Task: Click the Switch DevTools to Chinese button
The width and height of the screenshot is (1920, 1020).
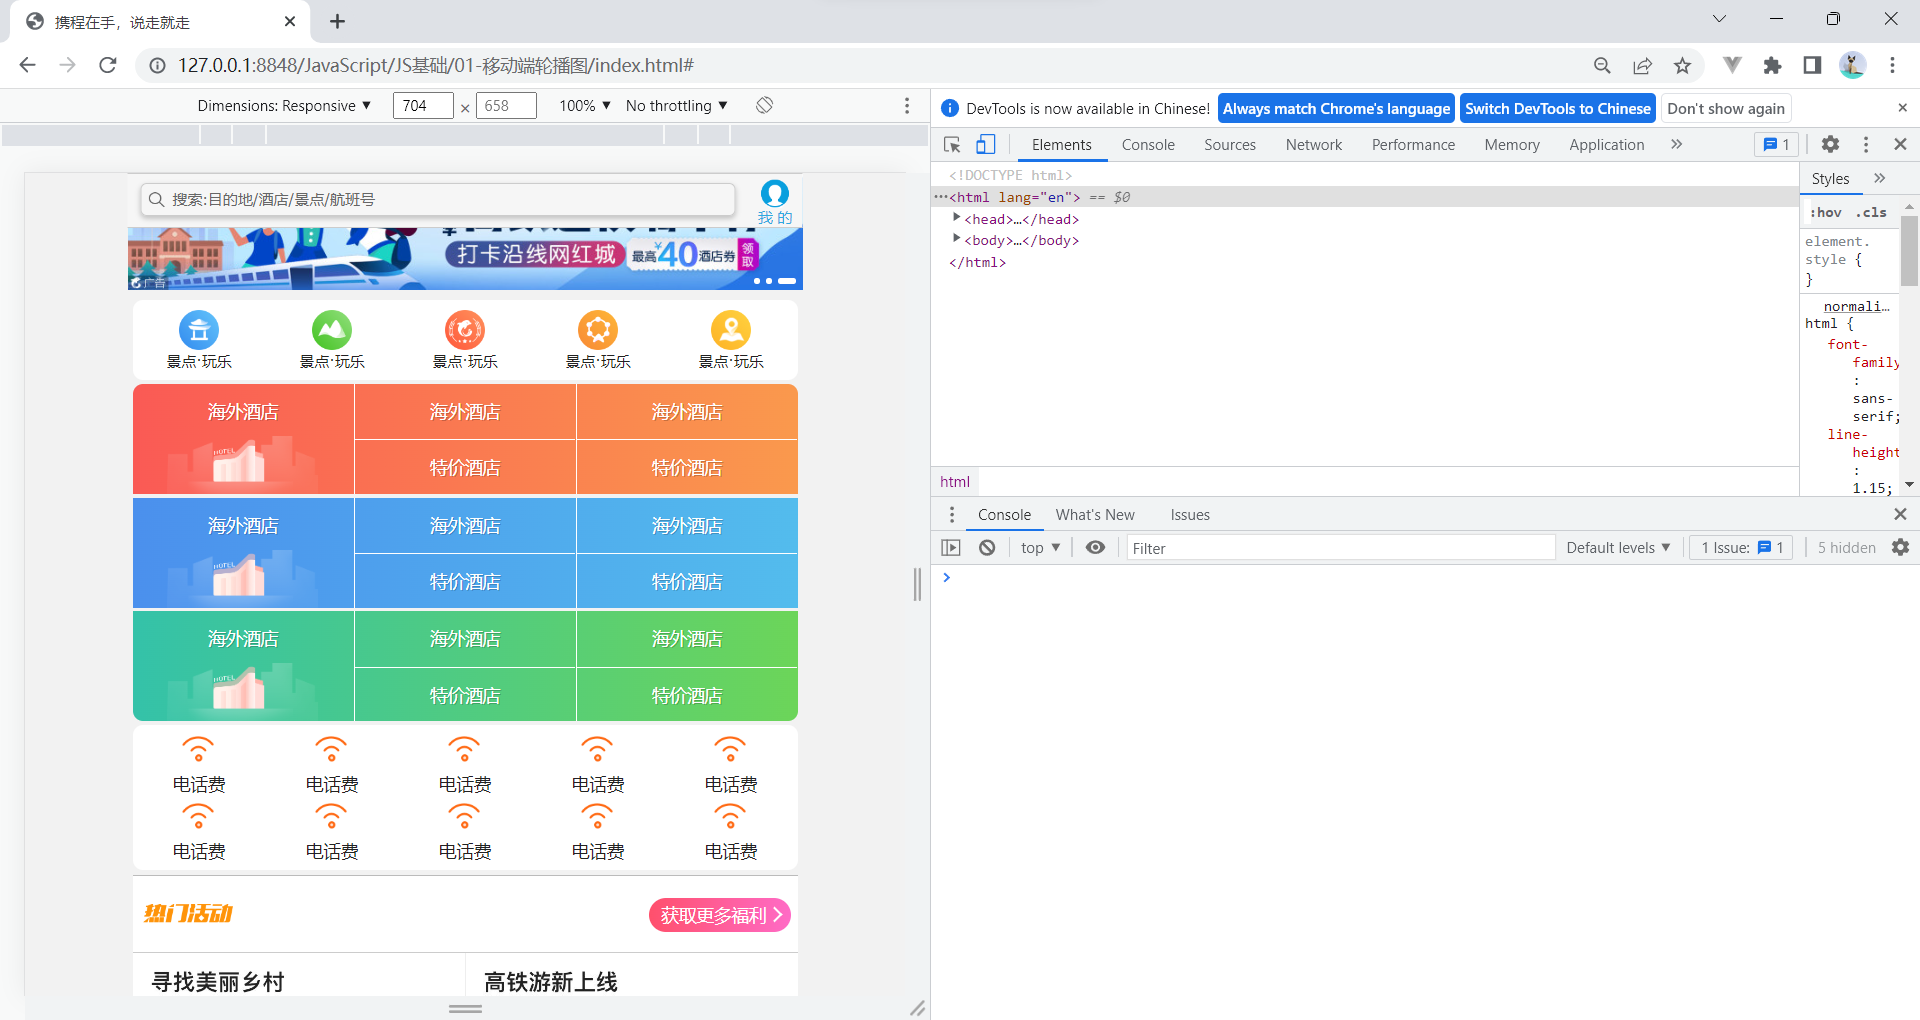Action: point(1557,108)
